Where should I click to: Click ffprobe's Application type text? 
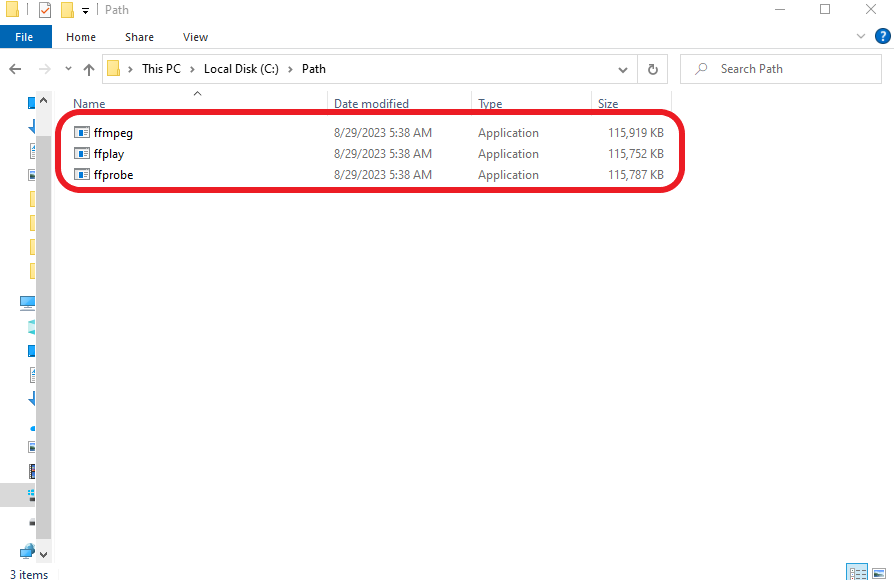click(508, 175)
